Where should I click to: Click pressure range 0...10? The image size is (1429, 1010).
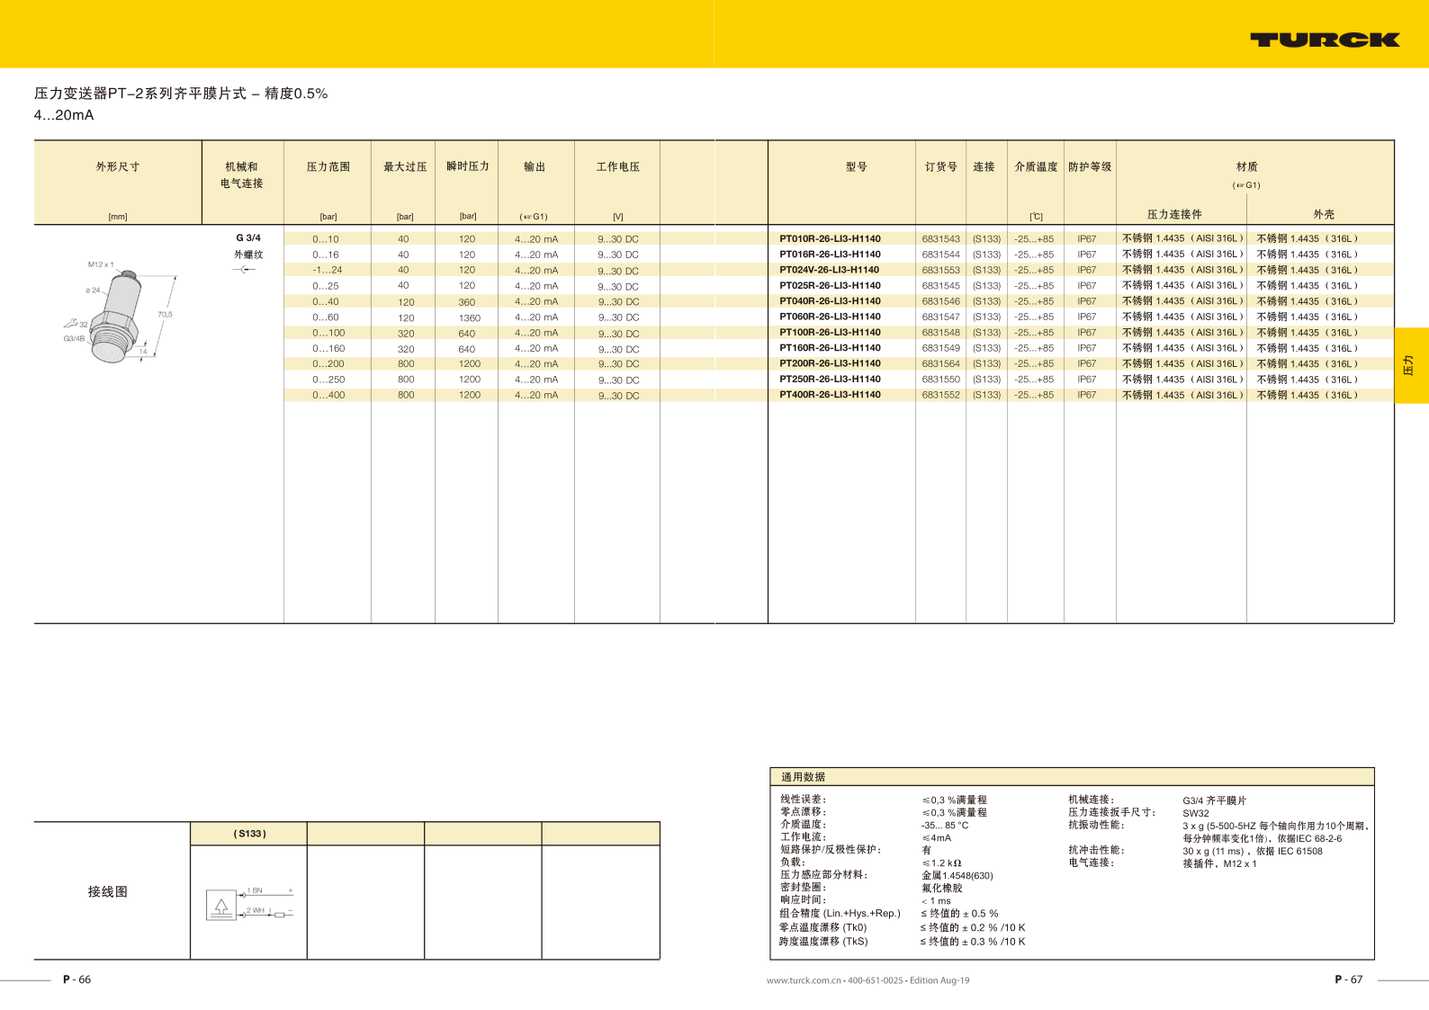[x=325, y=239]
